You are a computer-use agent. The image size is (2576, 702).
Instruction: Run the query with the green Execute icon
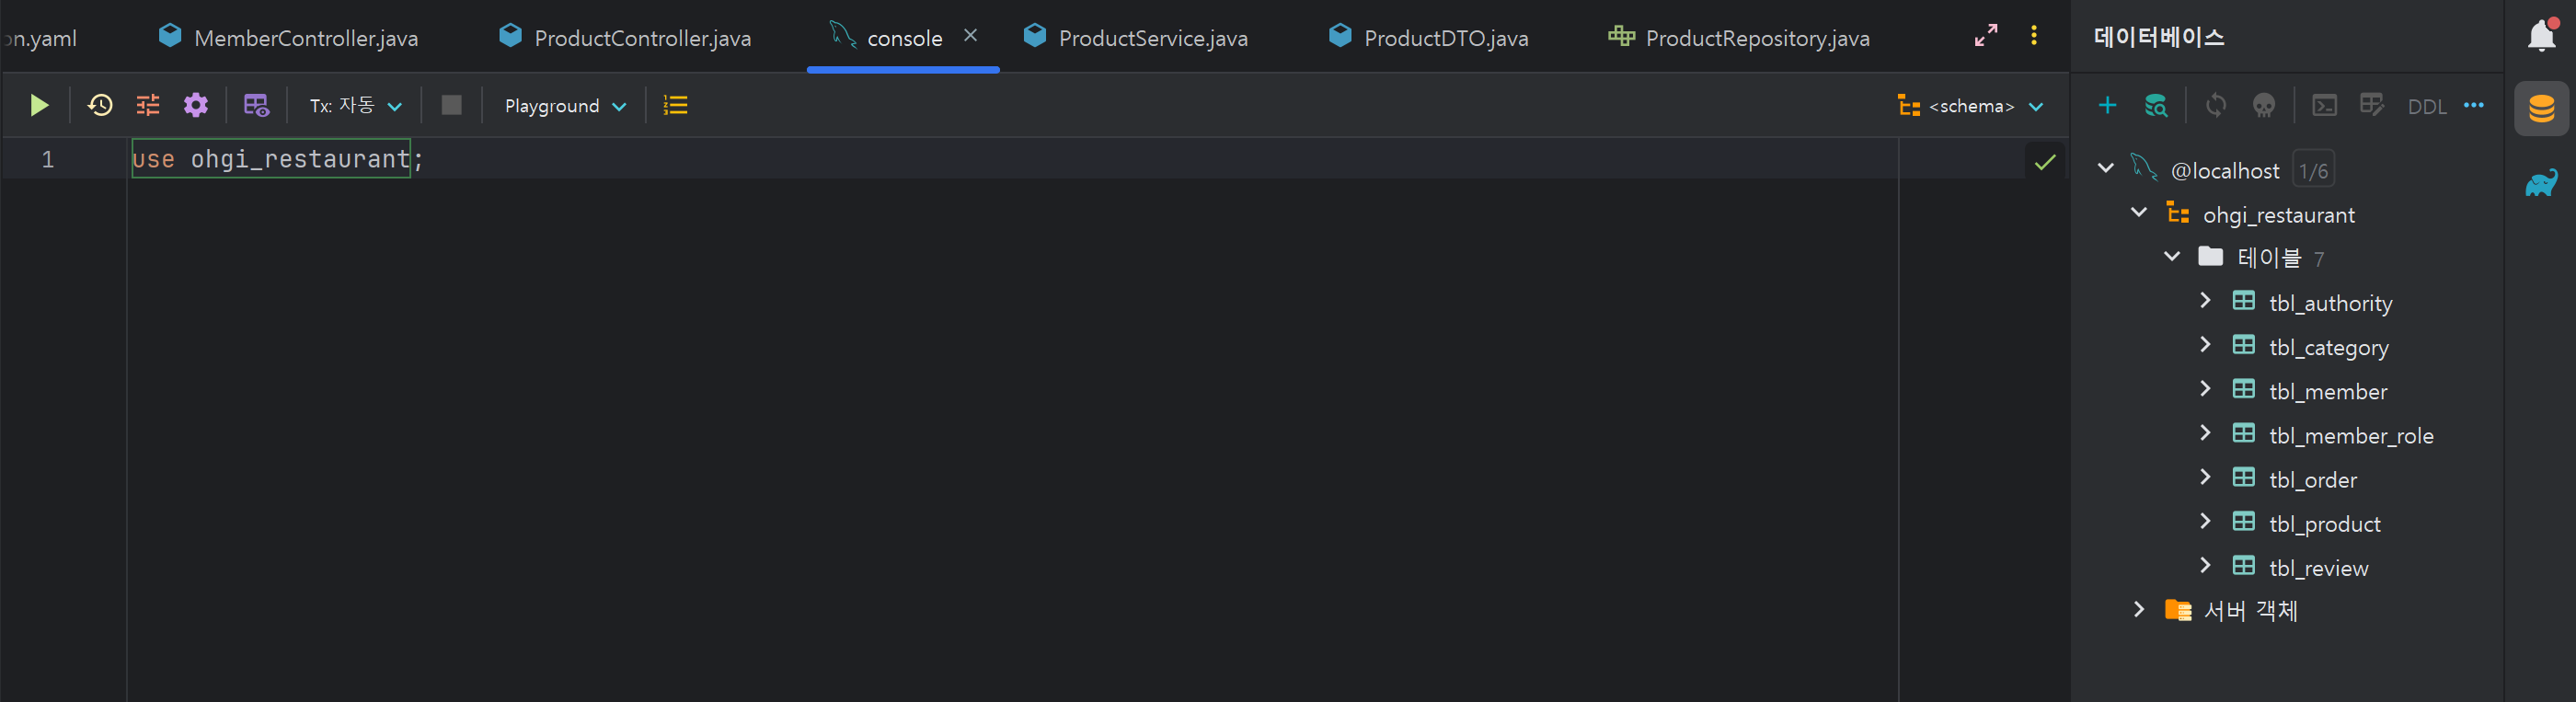coord(39,105)
